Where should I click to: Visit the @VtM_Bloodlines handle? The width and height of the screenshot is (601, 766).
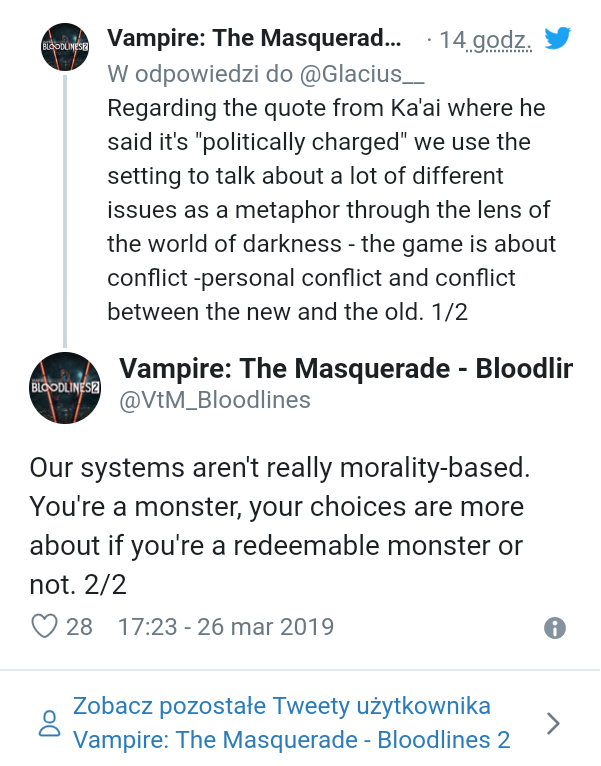215,401
